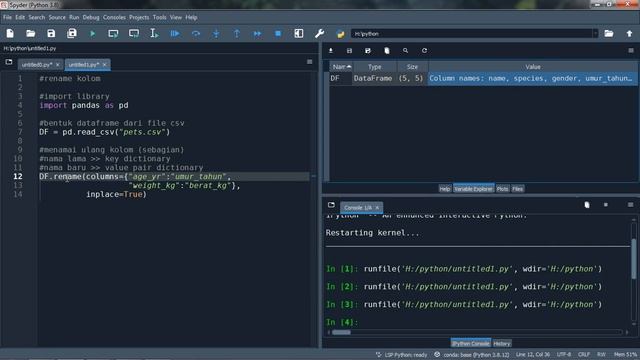Click the console vertical scrollbar
640x360 pixels.
(x=633, y=259)
